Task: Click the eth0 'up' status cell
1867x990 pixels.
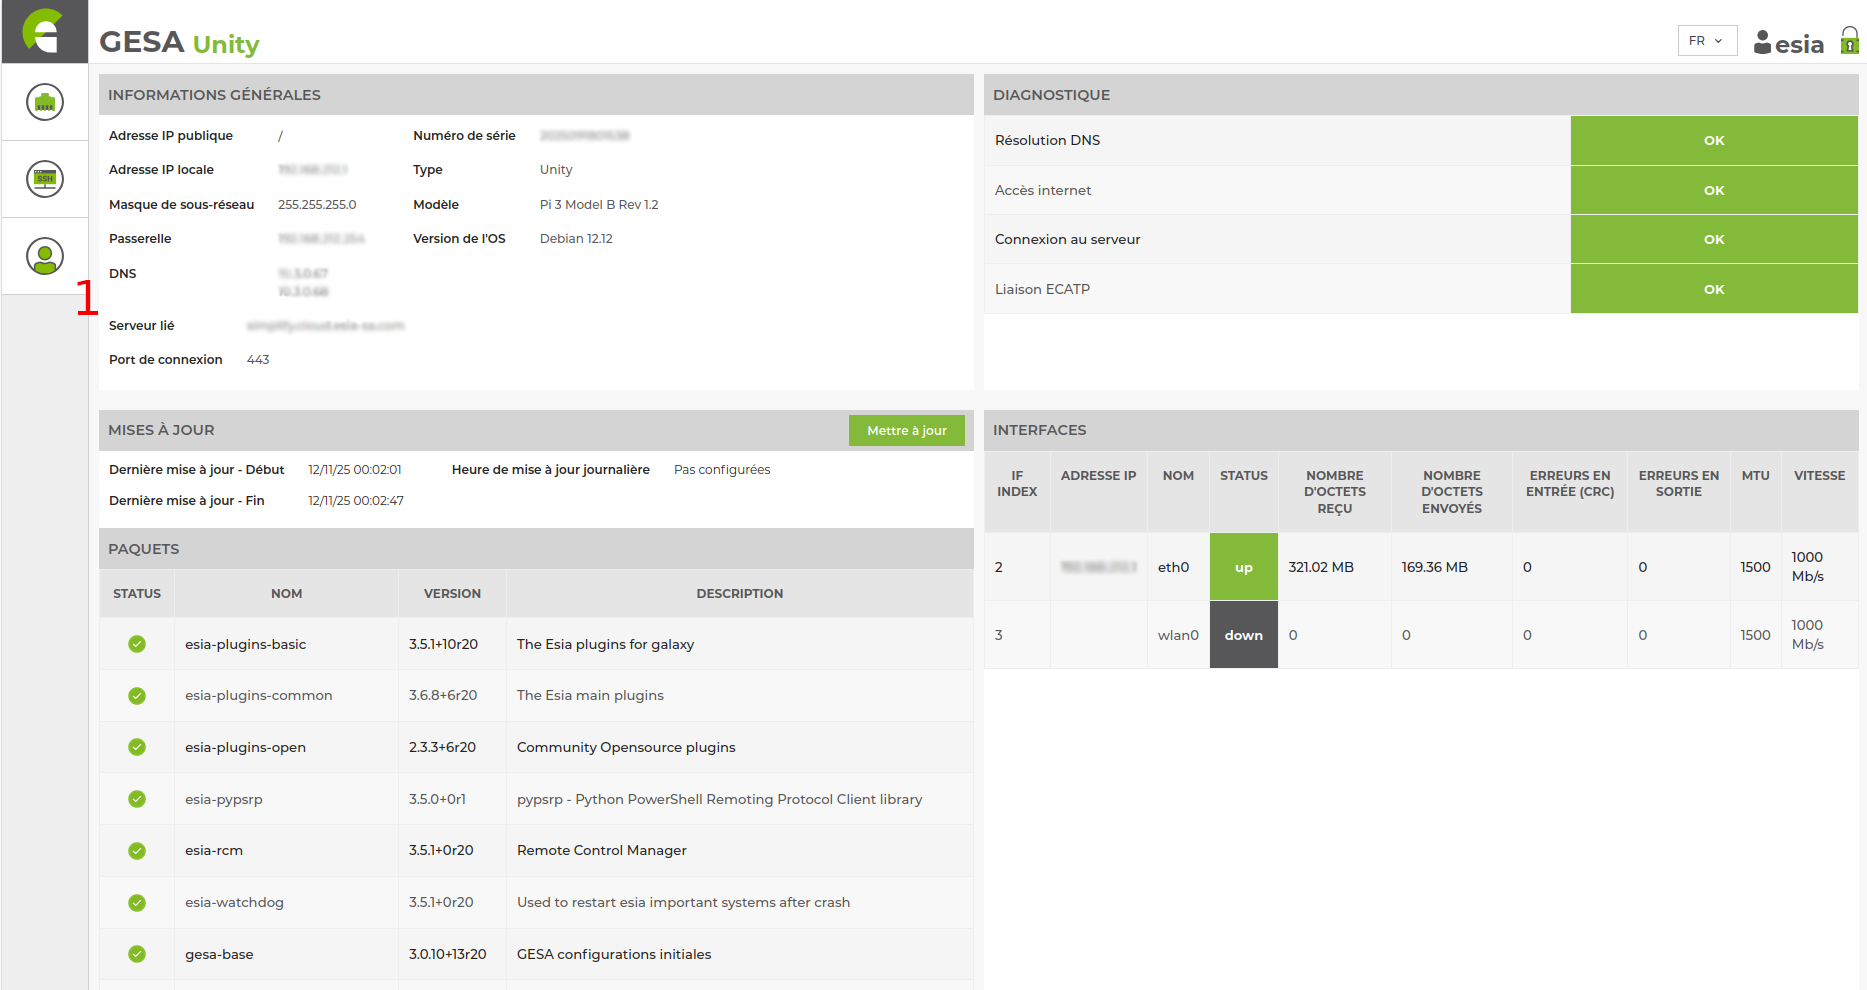Action: click(1243, 567)
